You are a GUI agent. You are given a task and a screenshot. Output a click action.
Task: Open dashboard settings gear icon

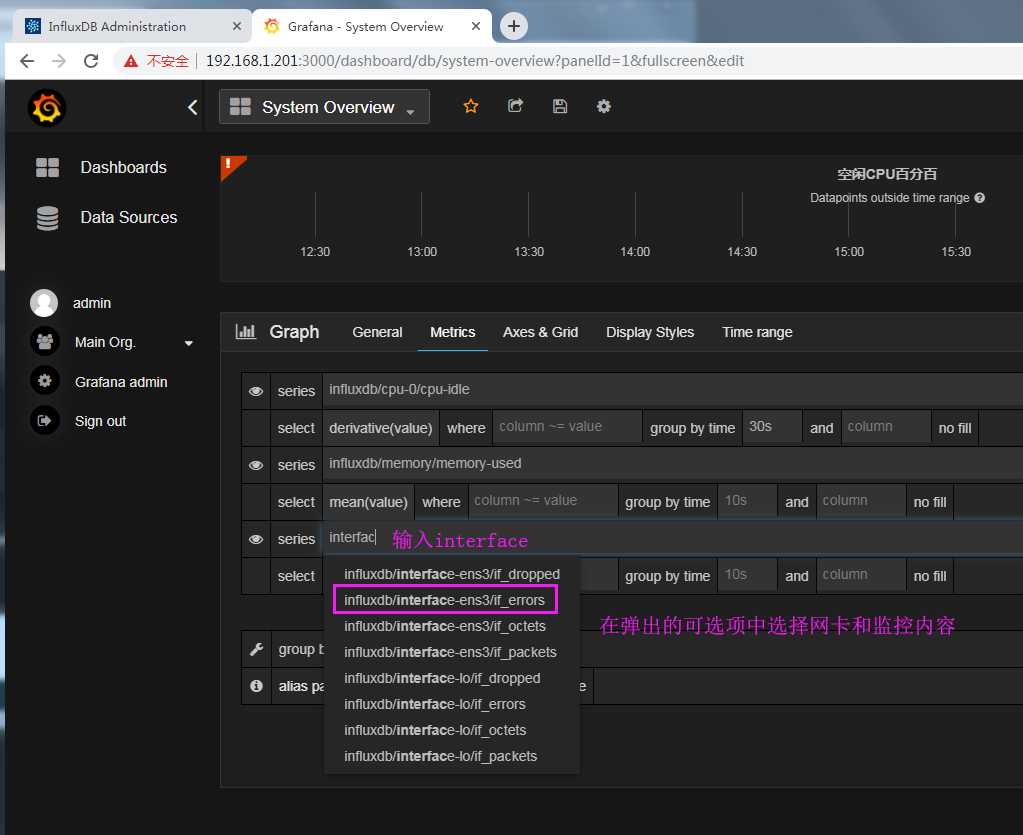click(x=604, y=106)
